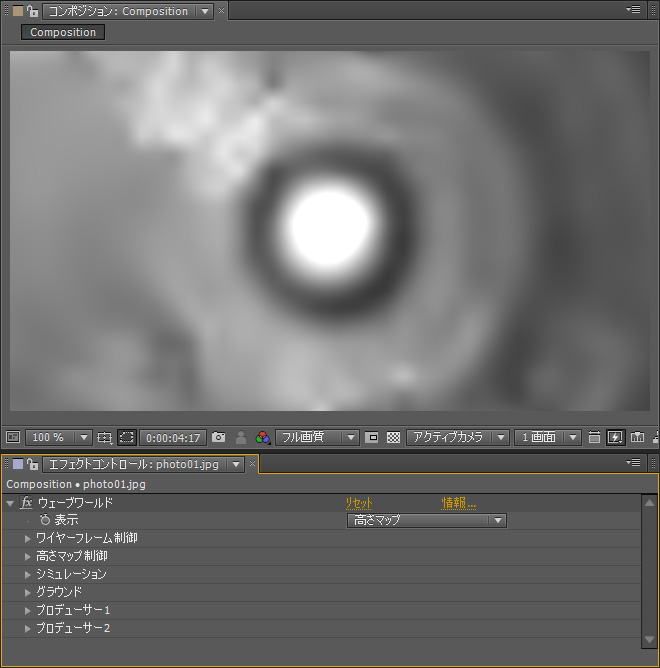Expand シミュレーション group
The height and width of the screenshot is (668, 660).
(x=28, y=575)
